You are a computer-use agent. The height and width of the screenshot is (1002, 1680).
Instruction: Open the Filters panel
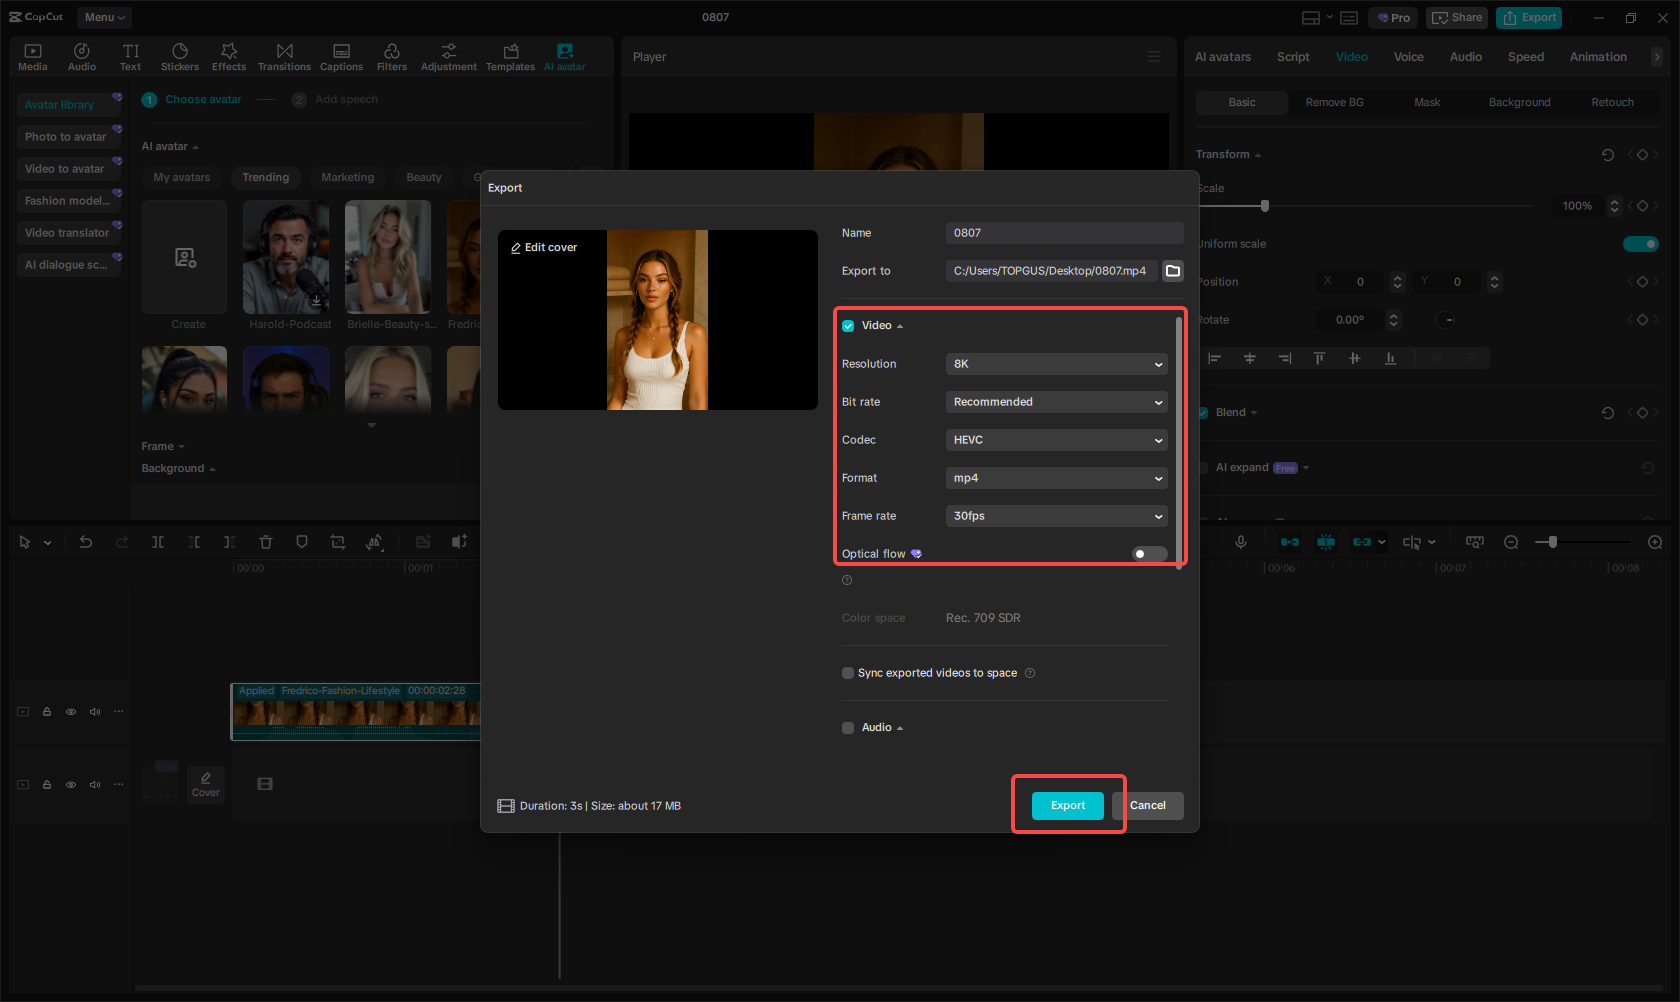[391, 55]
